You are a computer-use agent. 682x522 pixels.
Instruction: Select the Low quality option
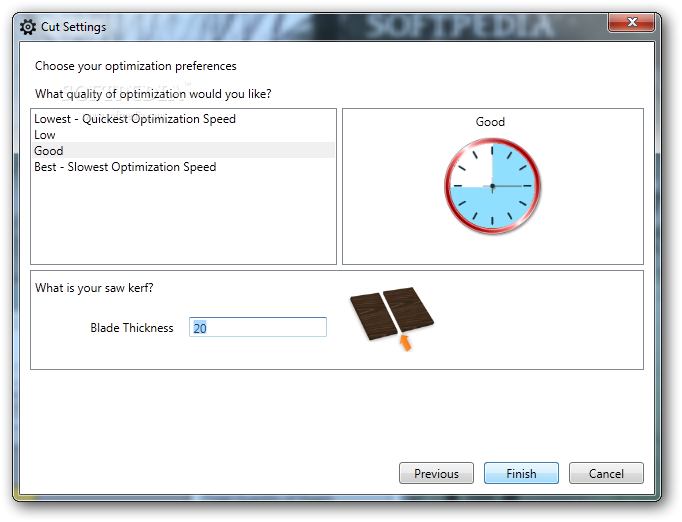[x=183, y=135]
